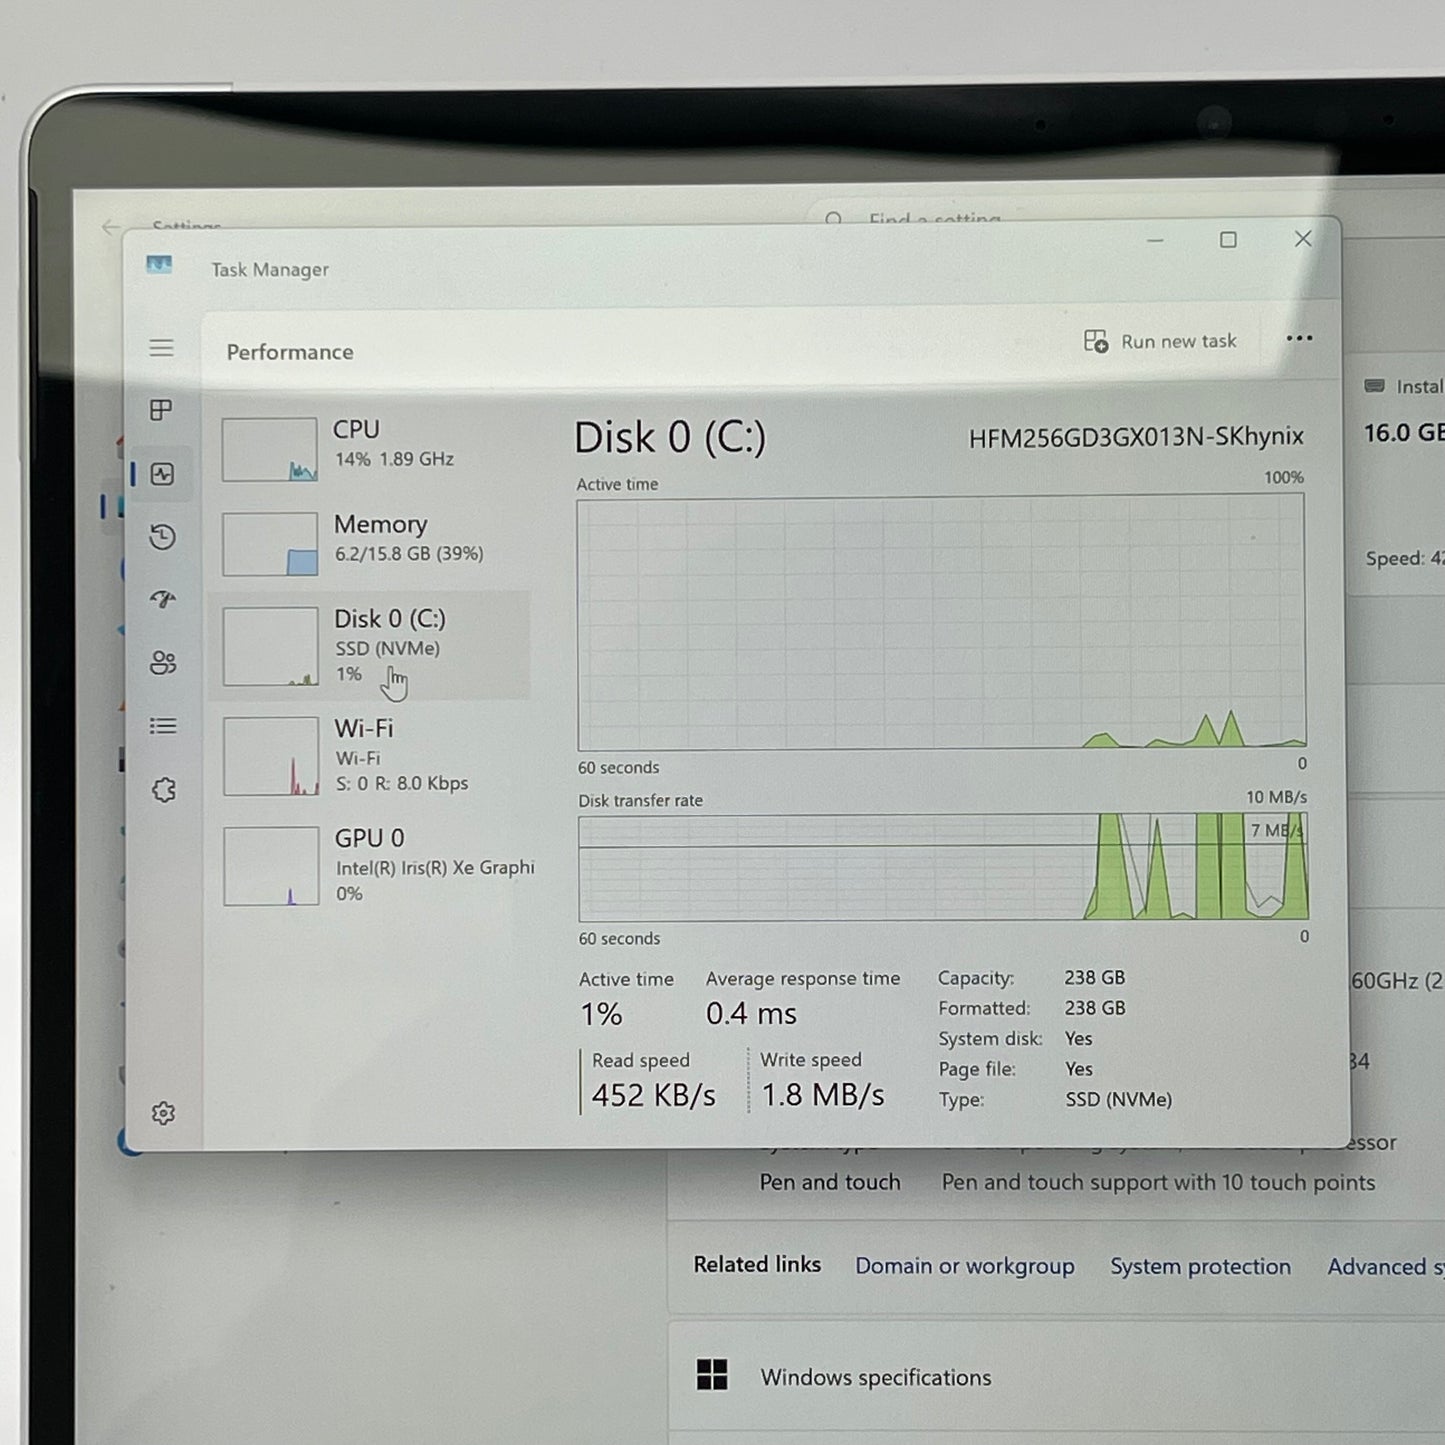Open the Processes page icon in sidebar
Viewport: 1445px width, 1445px height.
[161, 410]
